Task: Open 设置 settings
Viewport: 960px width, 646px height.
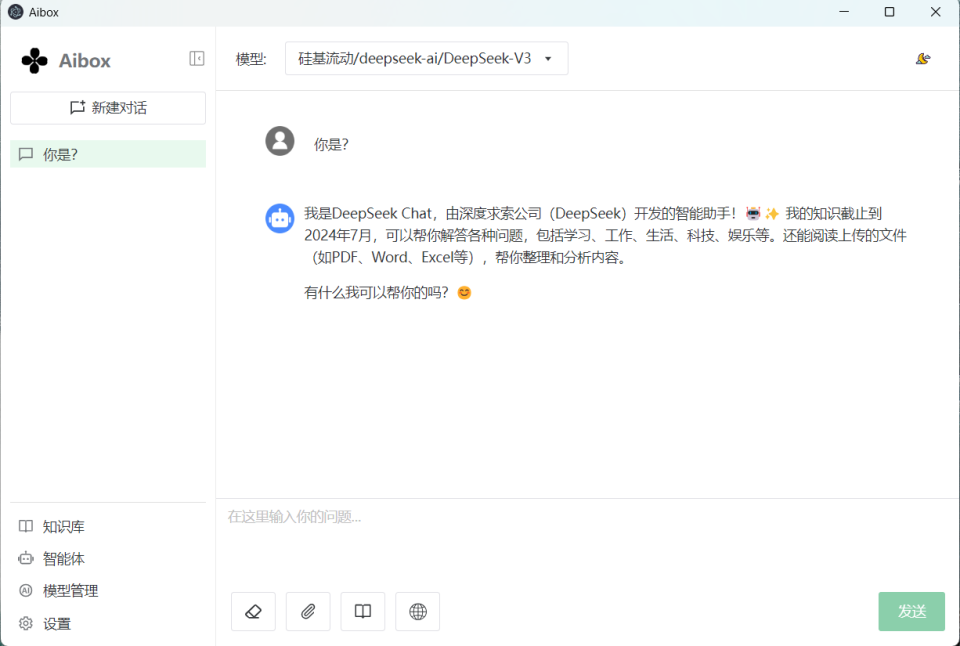Action: [45, 623]
